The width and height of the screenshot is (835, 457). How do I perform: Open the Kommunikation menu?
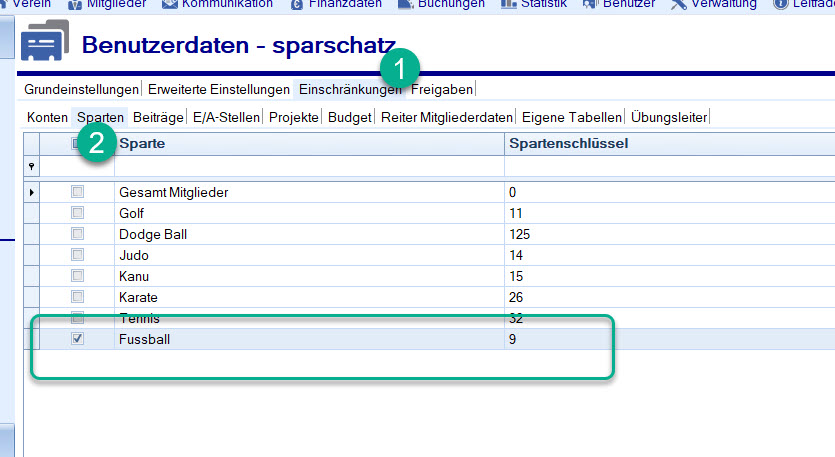tap(227, 4)
